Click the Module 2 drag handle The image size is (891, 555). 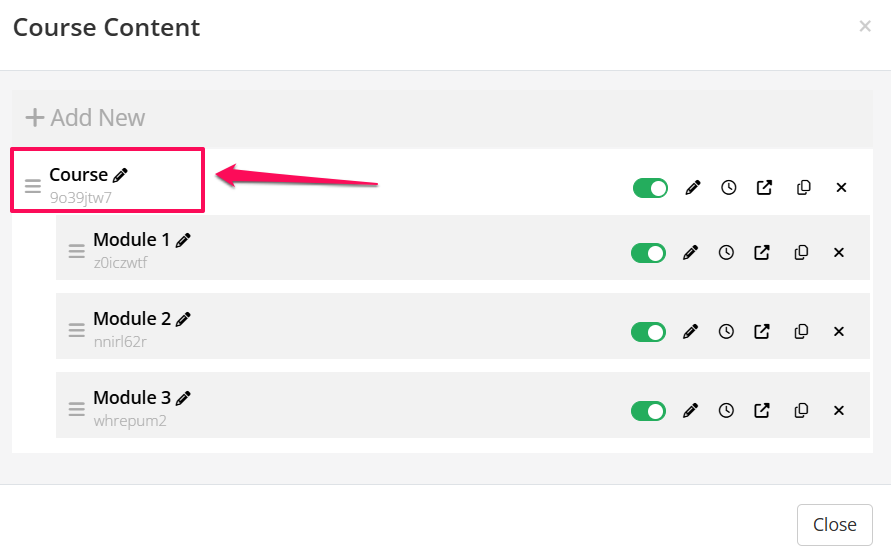click(77, 330)
